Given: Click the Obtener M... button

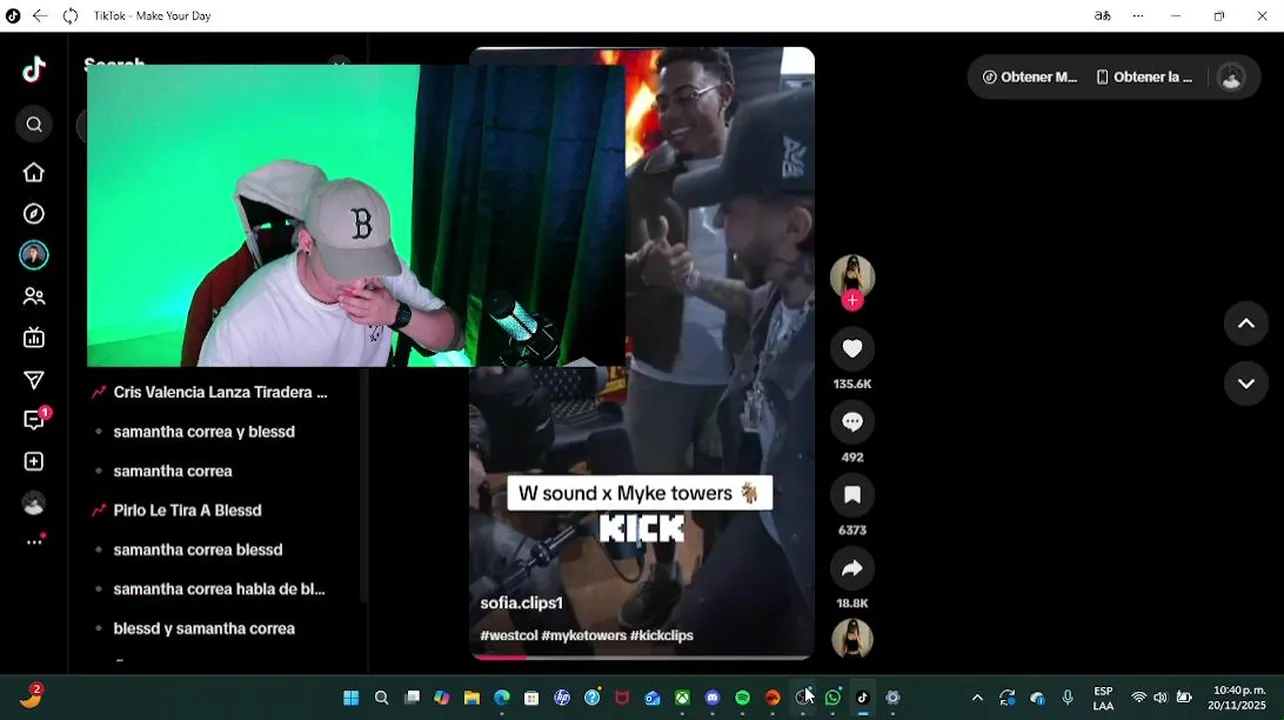Looking at the screenshot, I should pos(1029,77).
